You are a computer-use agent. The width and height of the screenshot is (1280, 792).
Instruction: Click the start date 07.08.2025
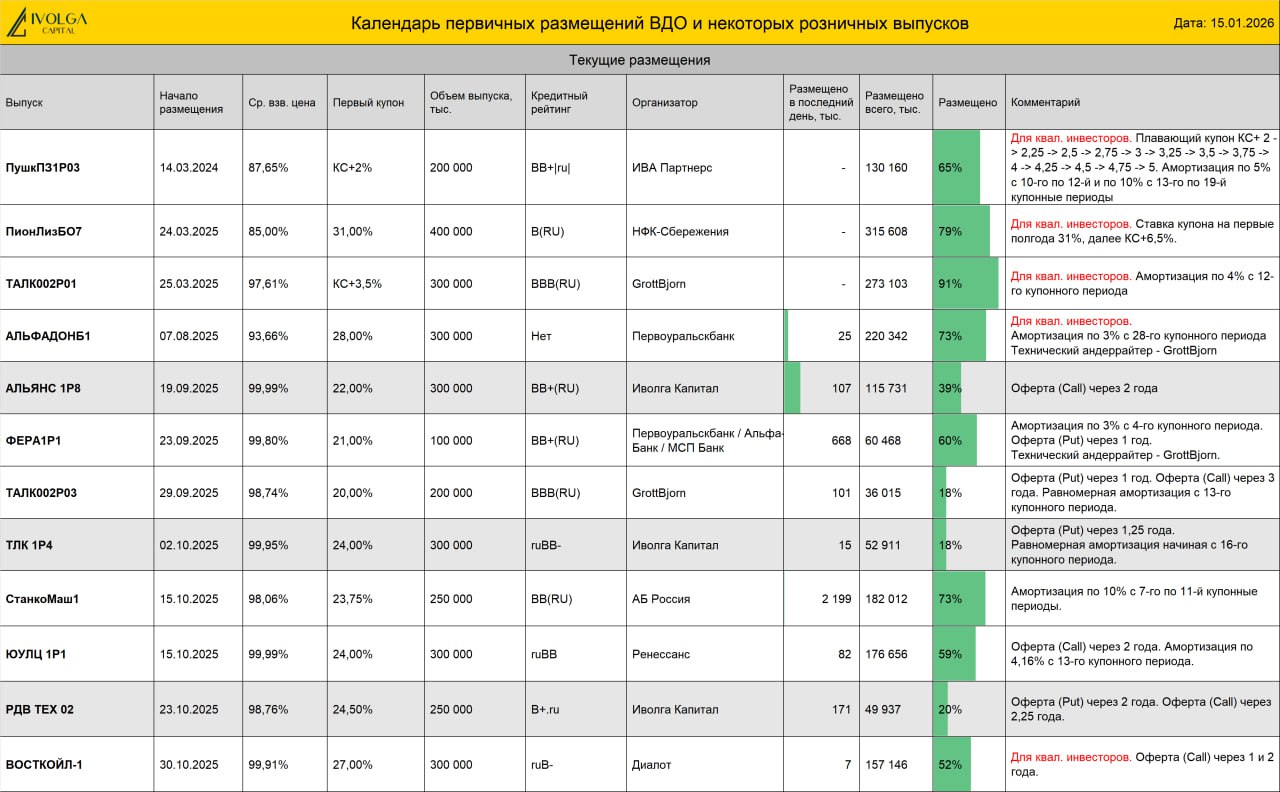click(x=189, y=336)
